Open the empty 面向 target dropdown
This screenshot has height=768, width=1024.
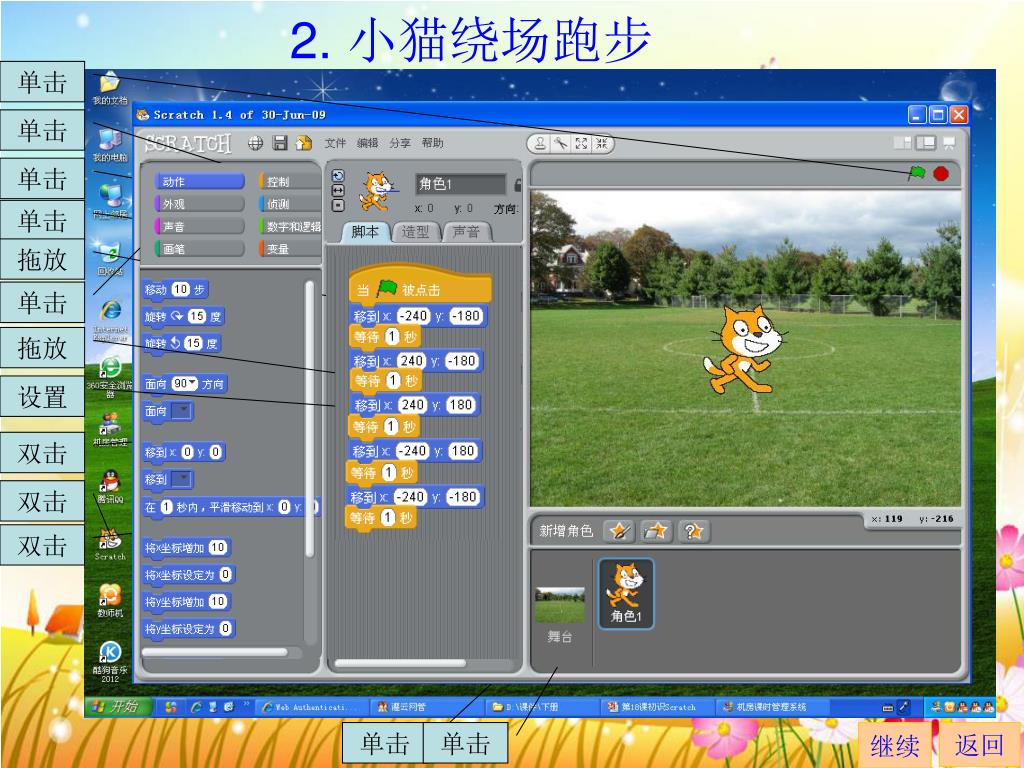click(x=182, y=411)
